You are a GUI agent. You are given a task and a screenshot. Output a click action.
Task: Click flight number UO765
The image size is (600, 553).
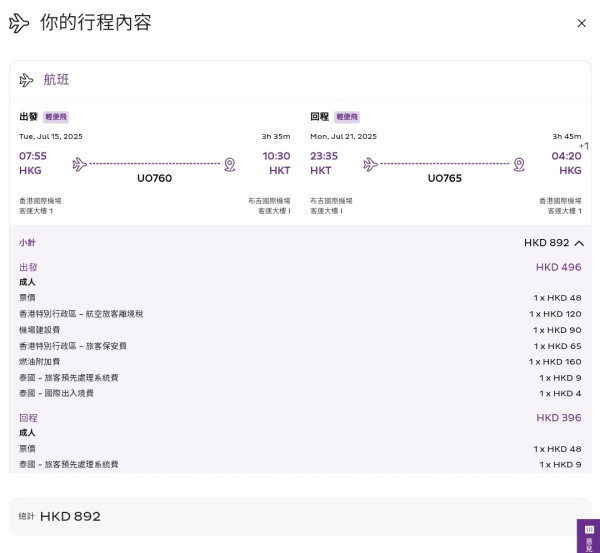click(x=445, y=178)
